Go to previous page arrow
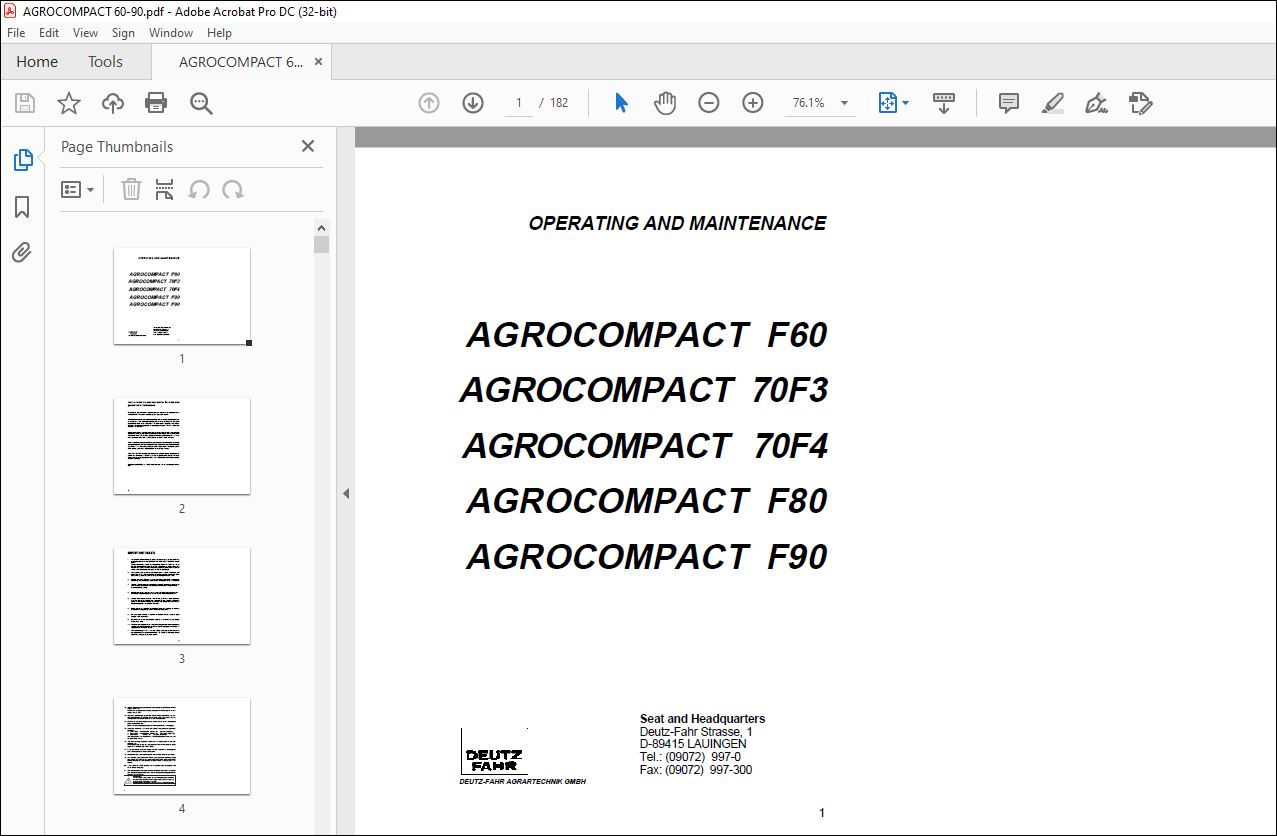The width and height of the screenshot is (1277, 836). click(x=429, y=103)
